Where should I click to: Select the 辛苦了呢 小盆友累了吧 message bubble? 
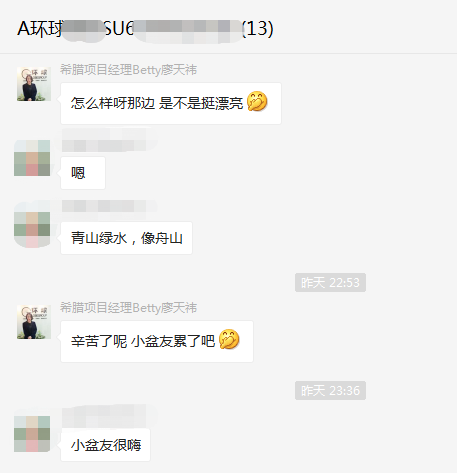[157, 341]
